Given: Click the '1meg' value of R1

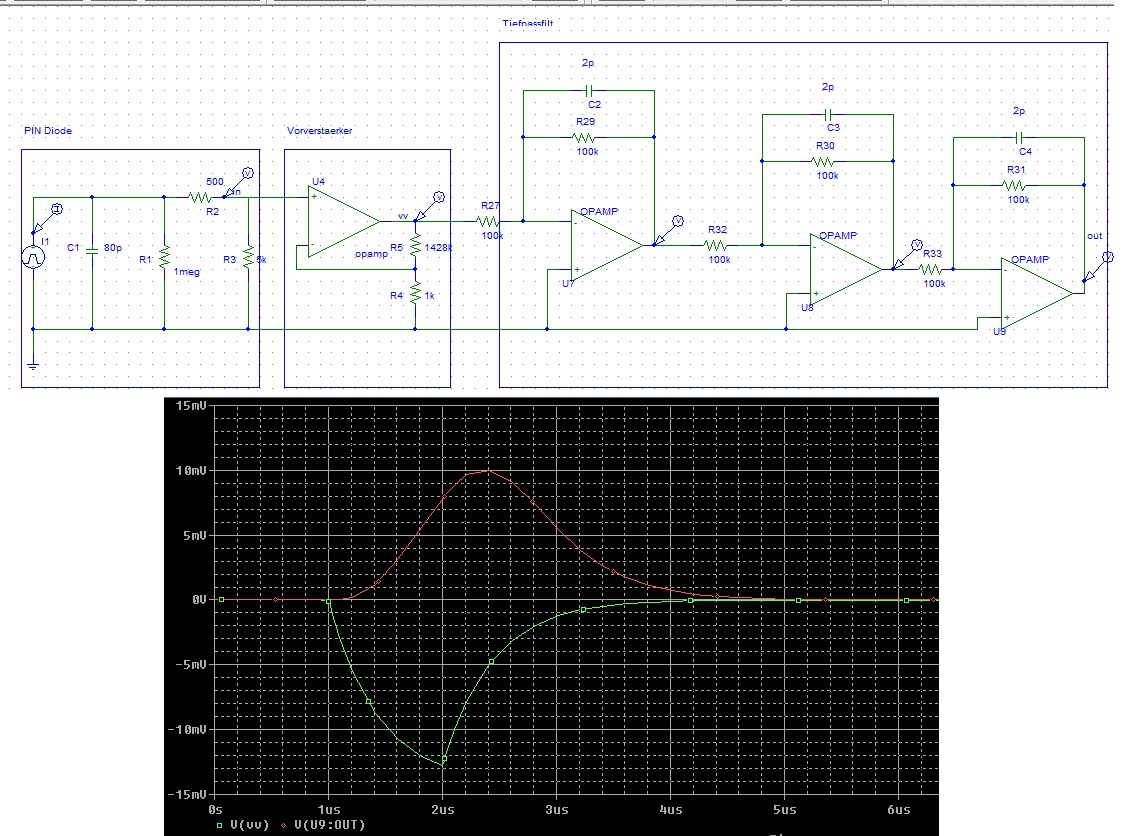Looking at the screenshot, I should [187, 271].
